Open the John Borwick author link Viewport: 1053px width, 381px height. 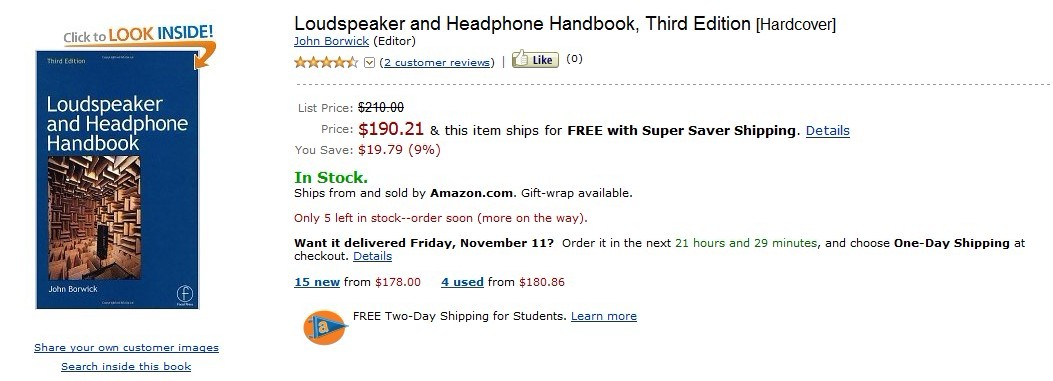click(x=332, y=41)
